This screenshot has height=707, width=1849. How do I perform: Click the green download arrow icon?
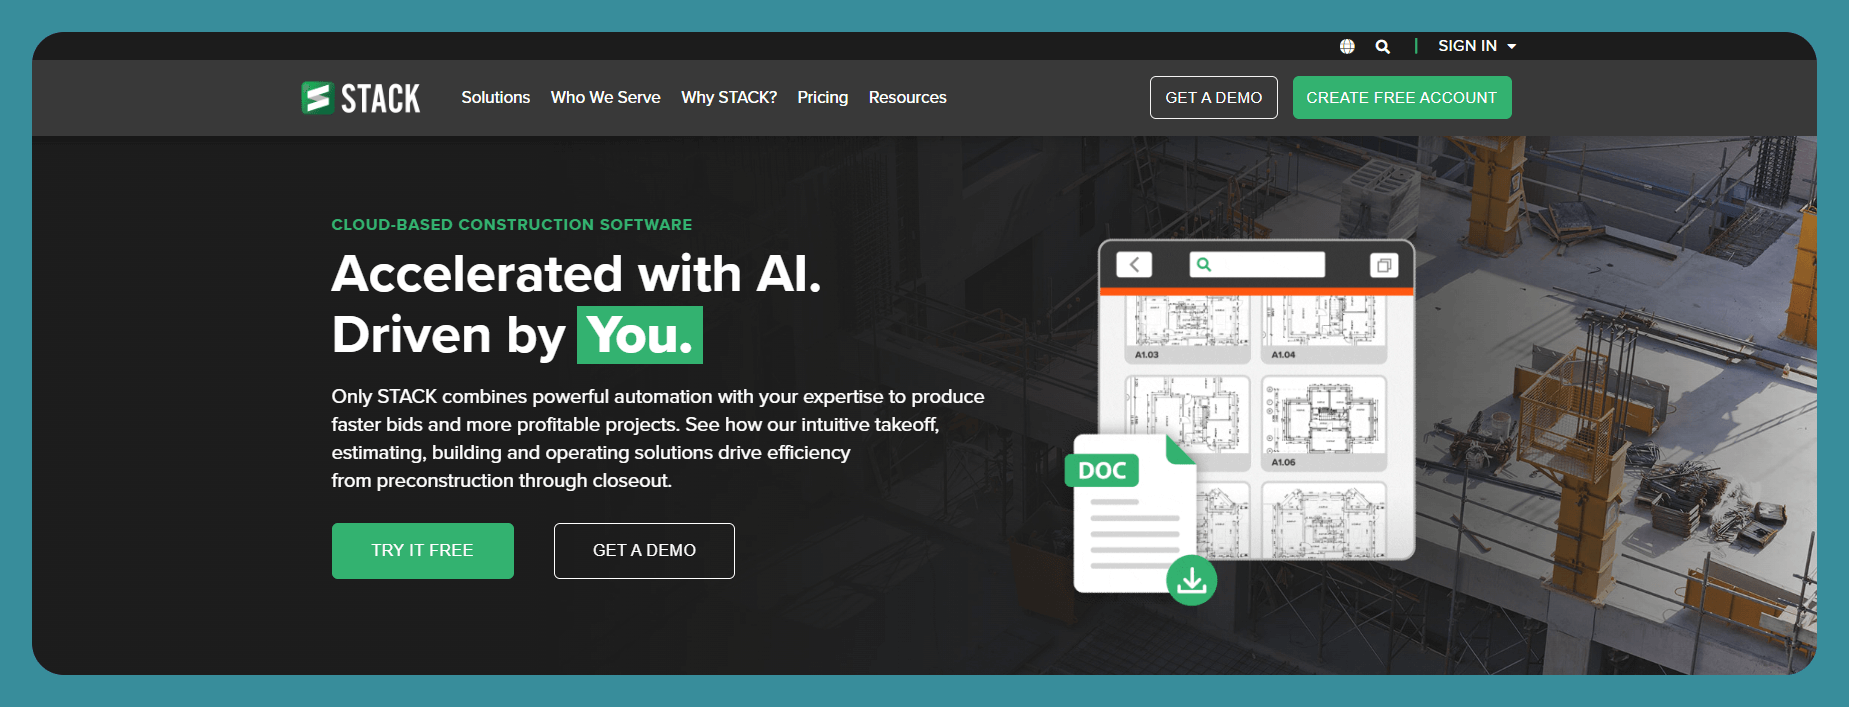(x=1191, y=580)
